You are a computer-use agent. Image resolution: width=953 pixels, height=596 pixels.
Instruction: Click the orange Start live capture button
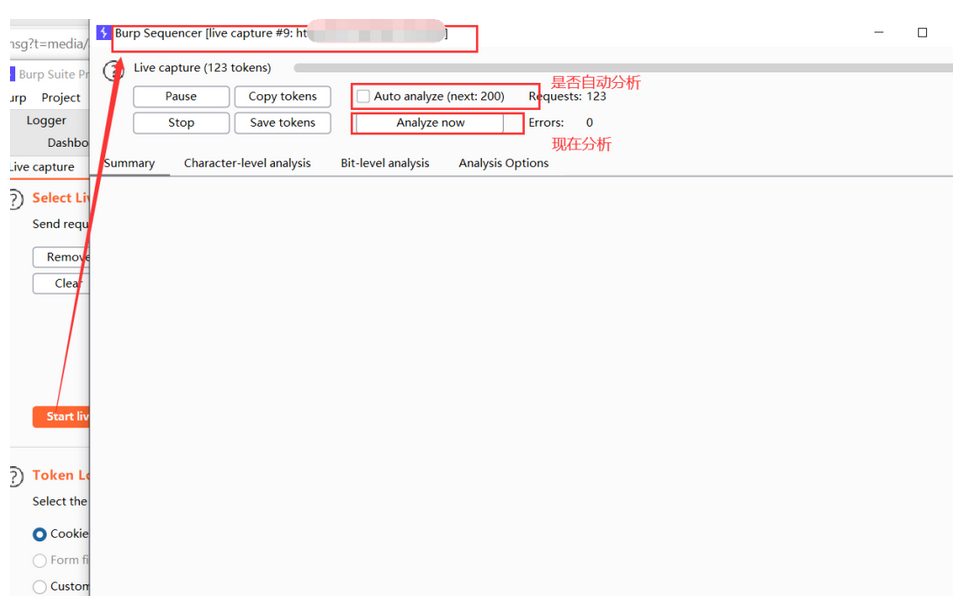(x=61, y=417)
